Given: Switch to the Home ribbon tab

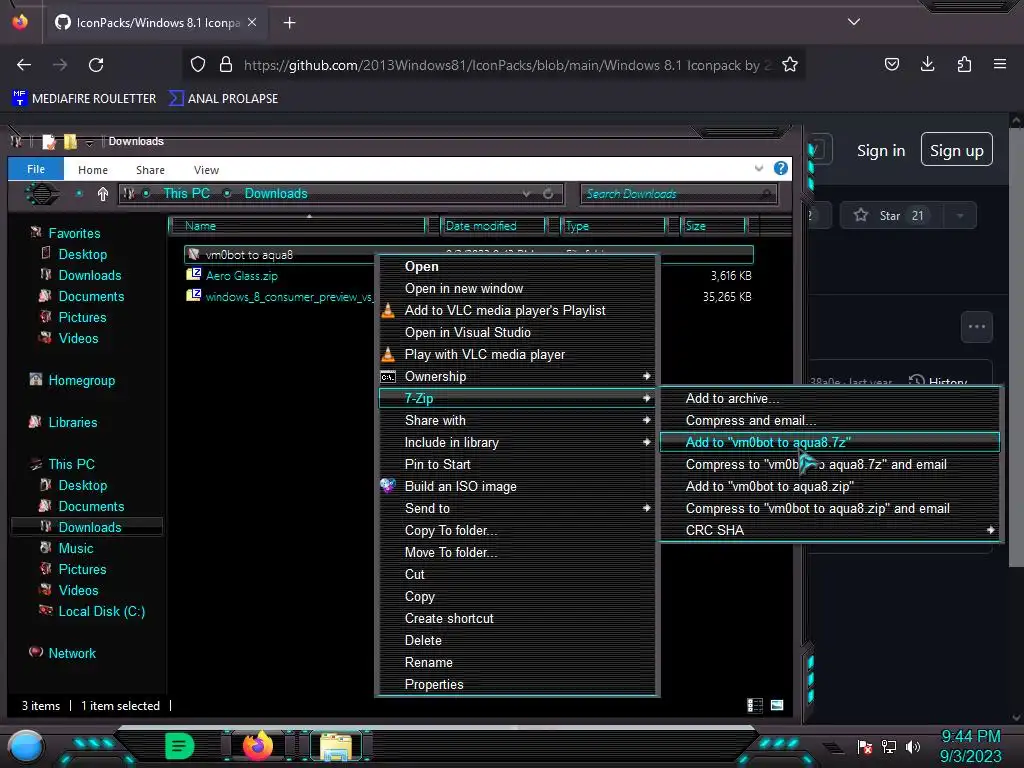Looking at the screenshot, I should pyautogui.click(x=93, y=170).
